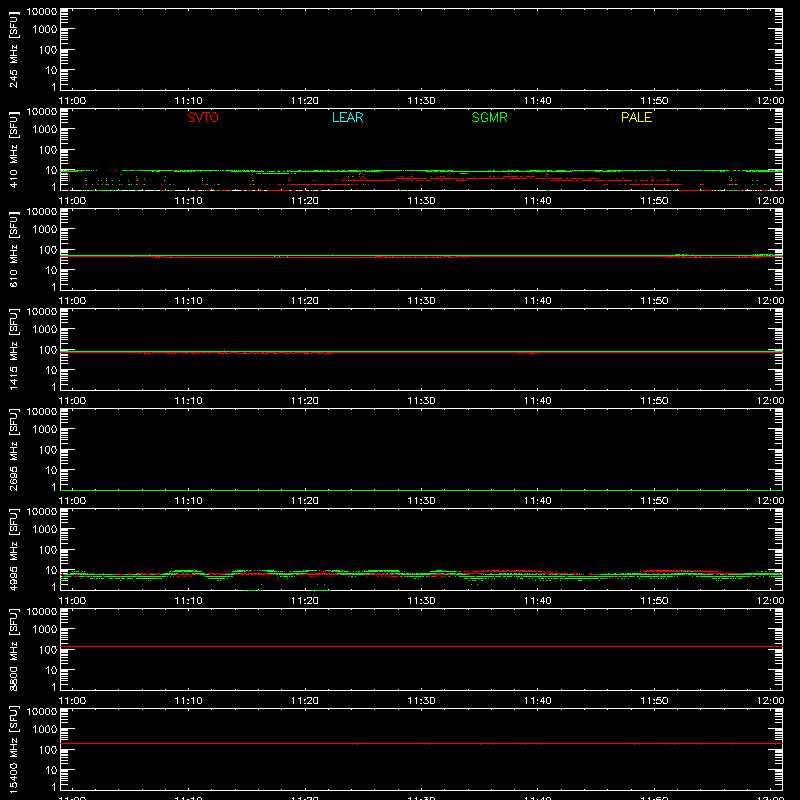Image resolution: width=800 pixels, height=800 pixels.
Task: Click 11:30 label below the 610 MHz panel
Action: click(x=421, y=301)
